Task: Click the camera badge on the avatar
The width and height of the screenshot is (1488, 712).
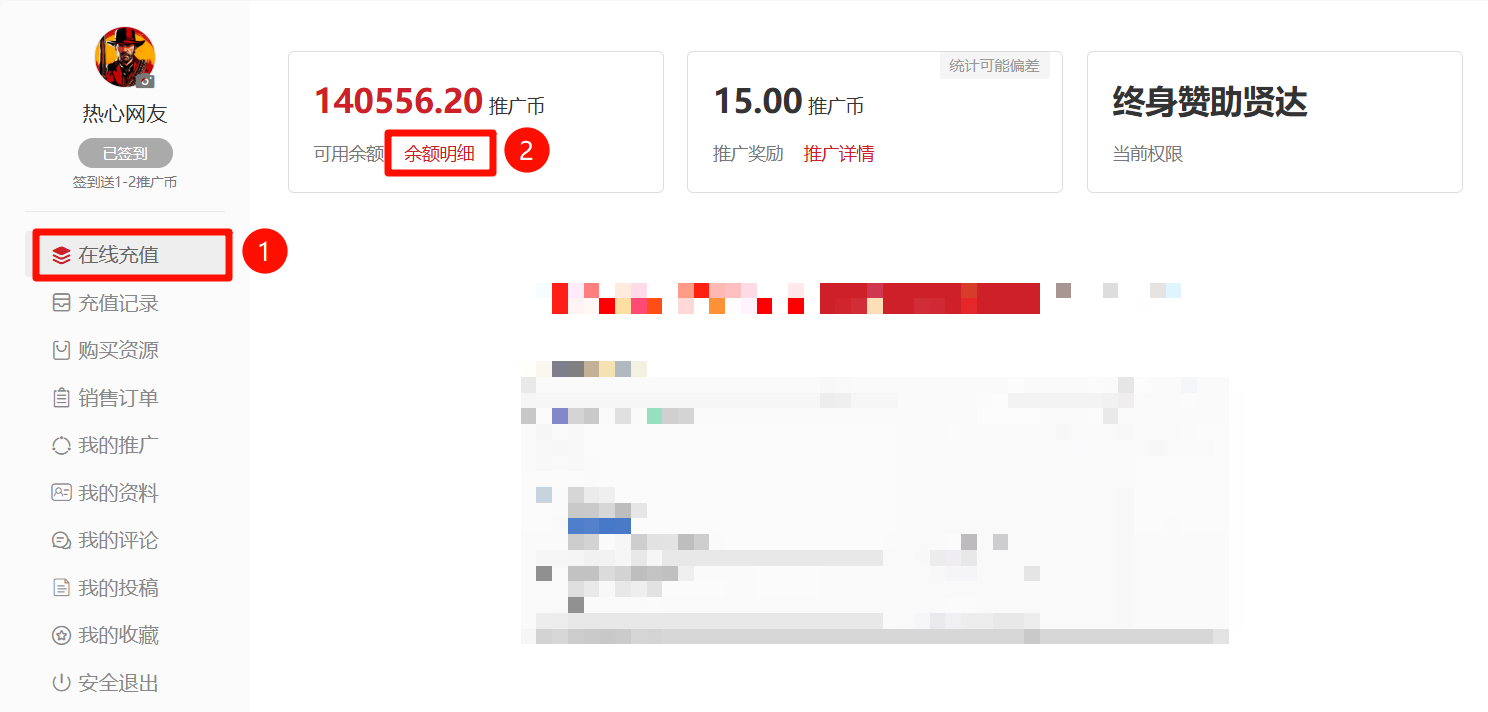Action: pyautogui.click(x=146, y=80)
